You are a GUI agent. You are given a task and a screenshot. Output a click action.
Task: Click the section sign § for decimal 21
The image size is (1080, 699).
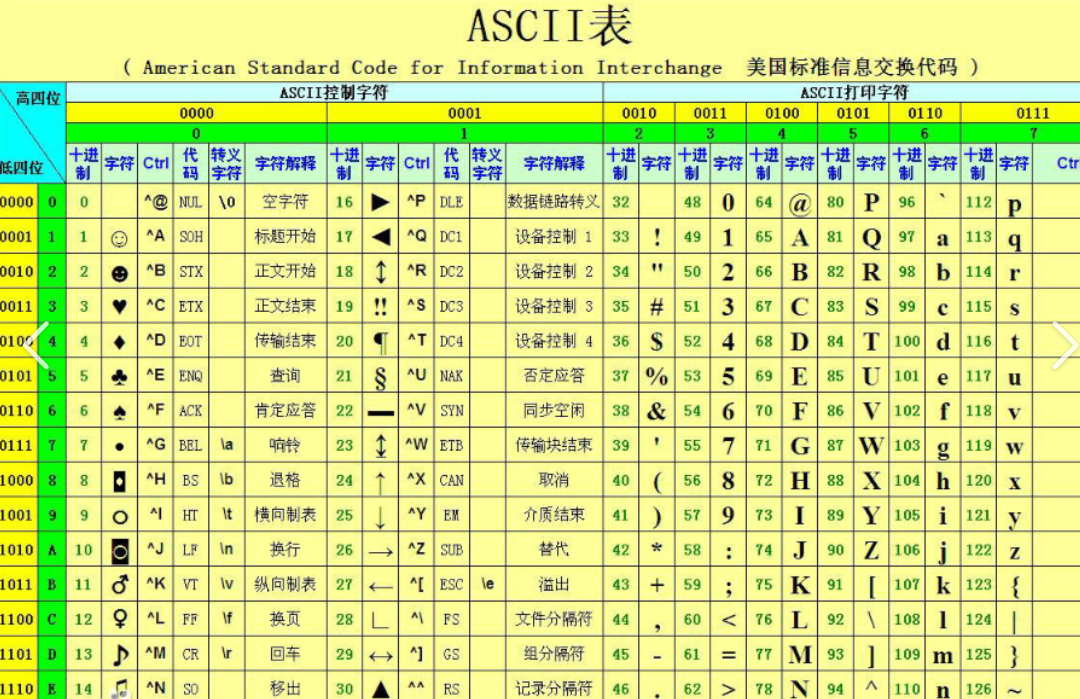380,377
